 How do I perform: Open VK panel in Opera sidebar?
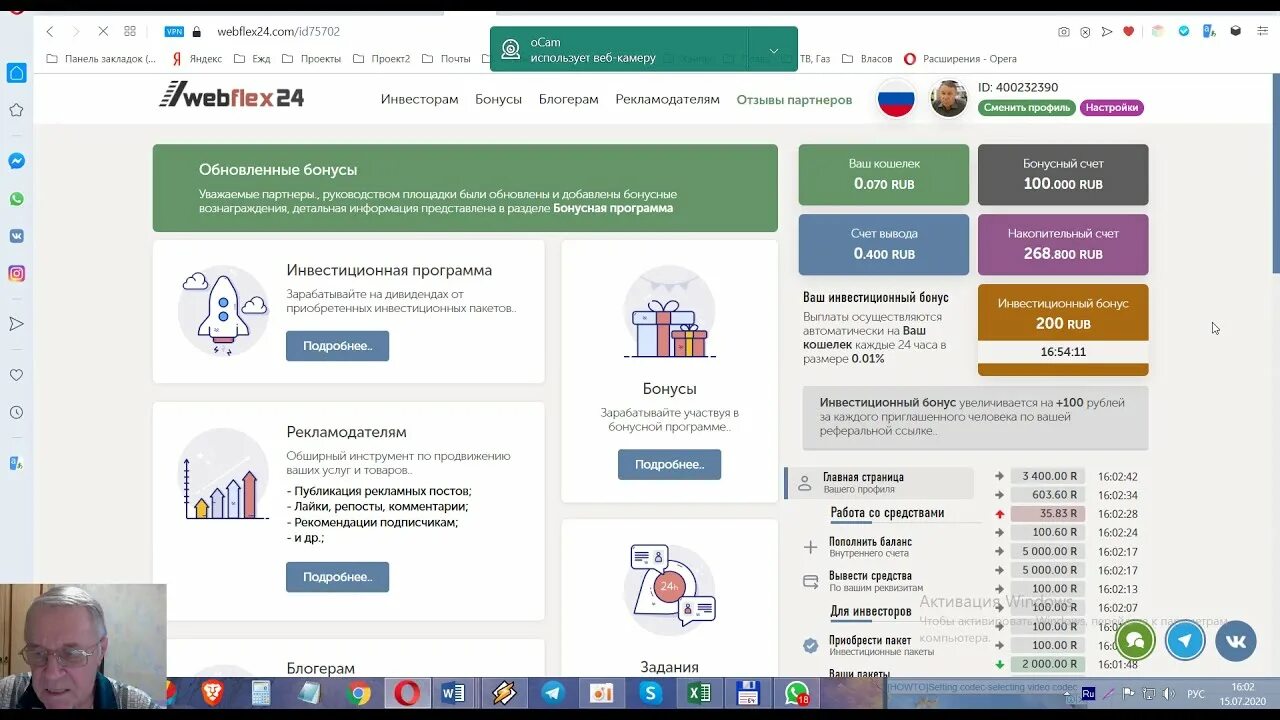[x=16, y=236]
